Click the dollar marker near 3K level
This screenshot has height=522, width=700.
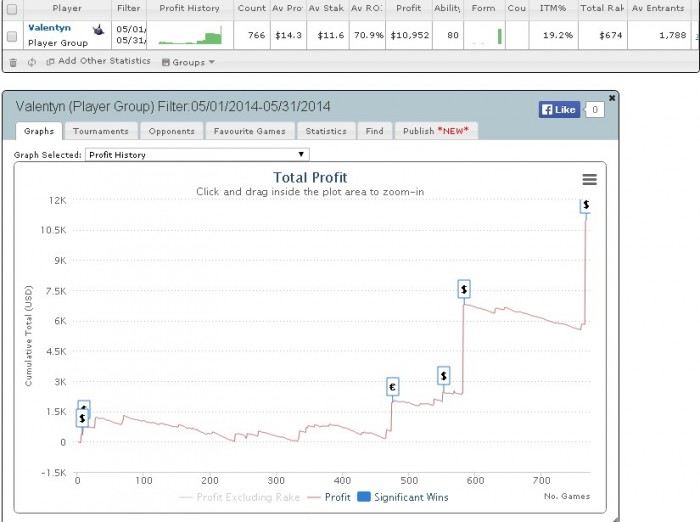click(443, 376)
